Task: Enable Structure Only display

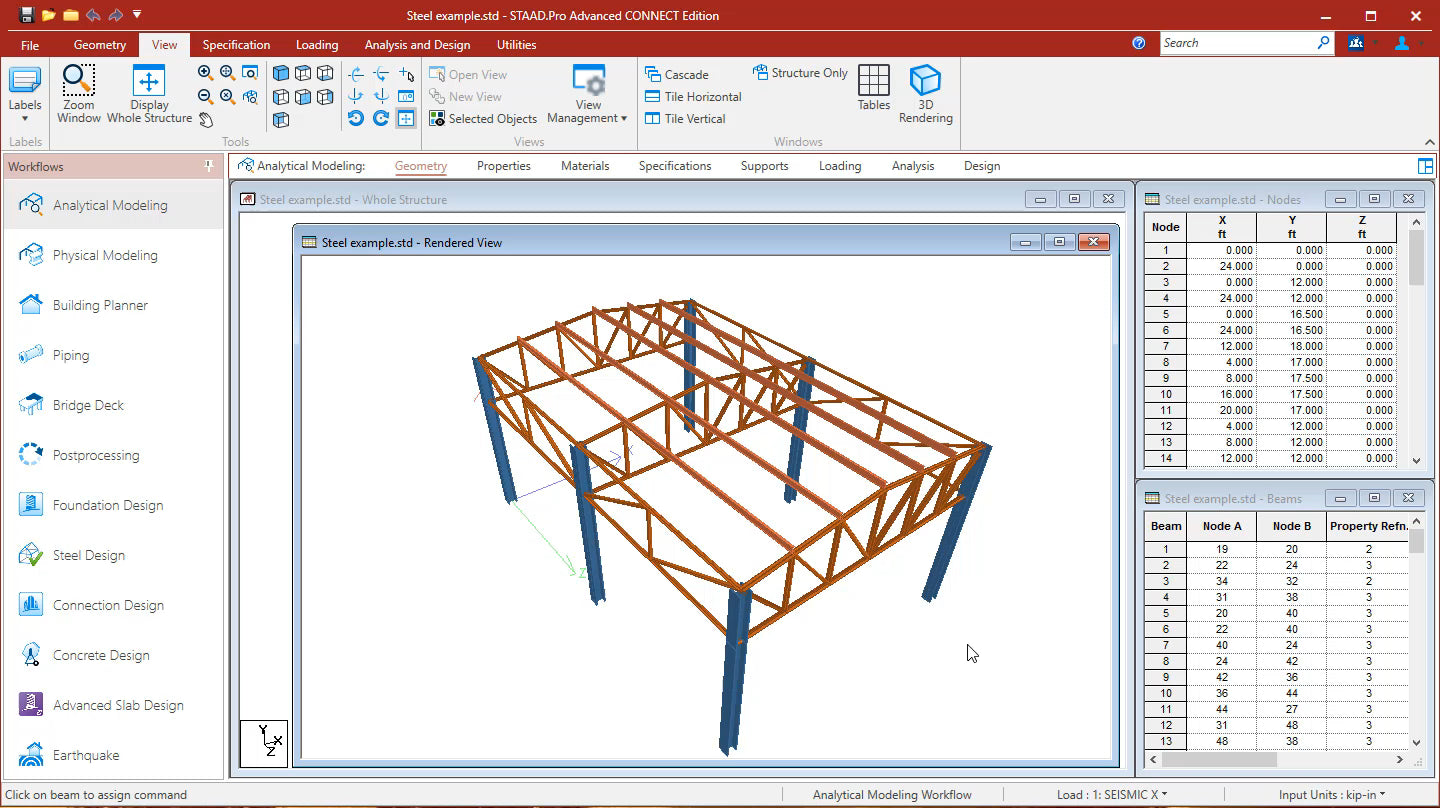Action: point(799,72)
